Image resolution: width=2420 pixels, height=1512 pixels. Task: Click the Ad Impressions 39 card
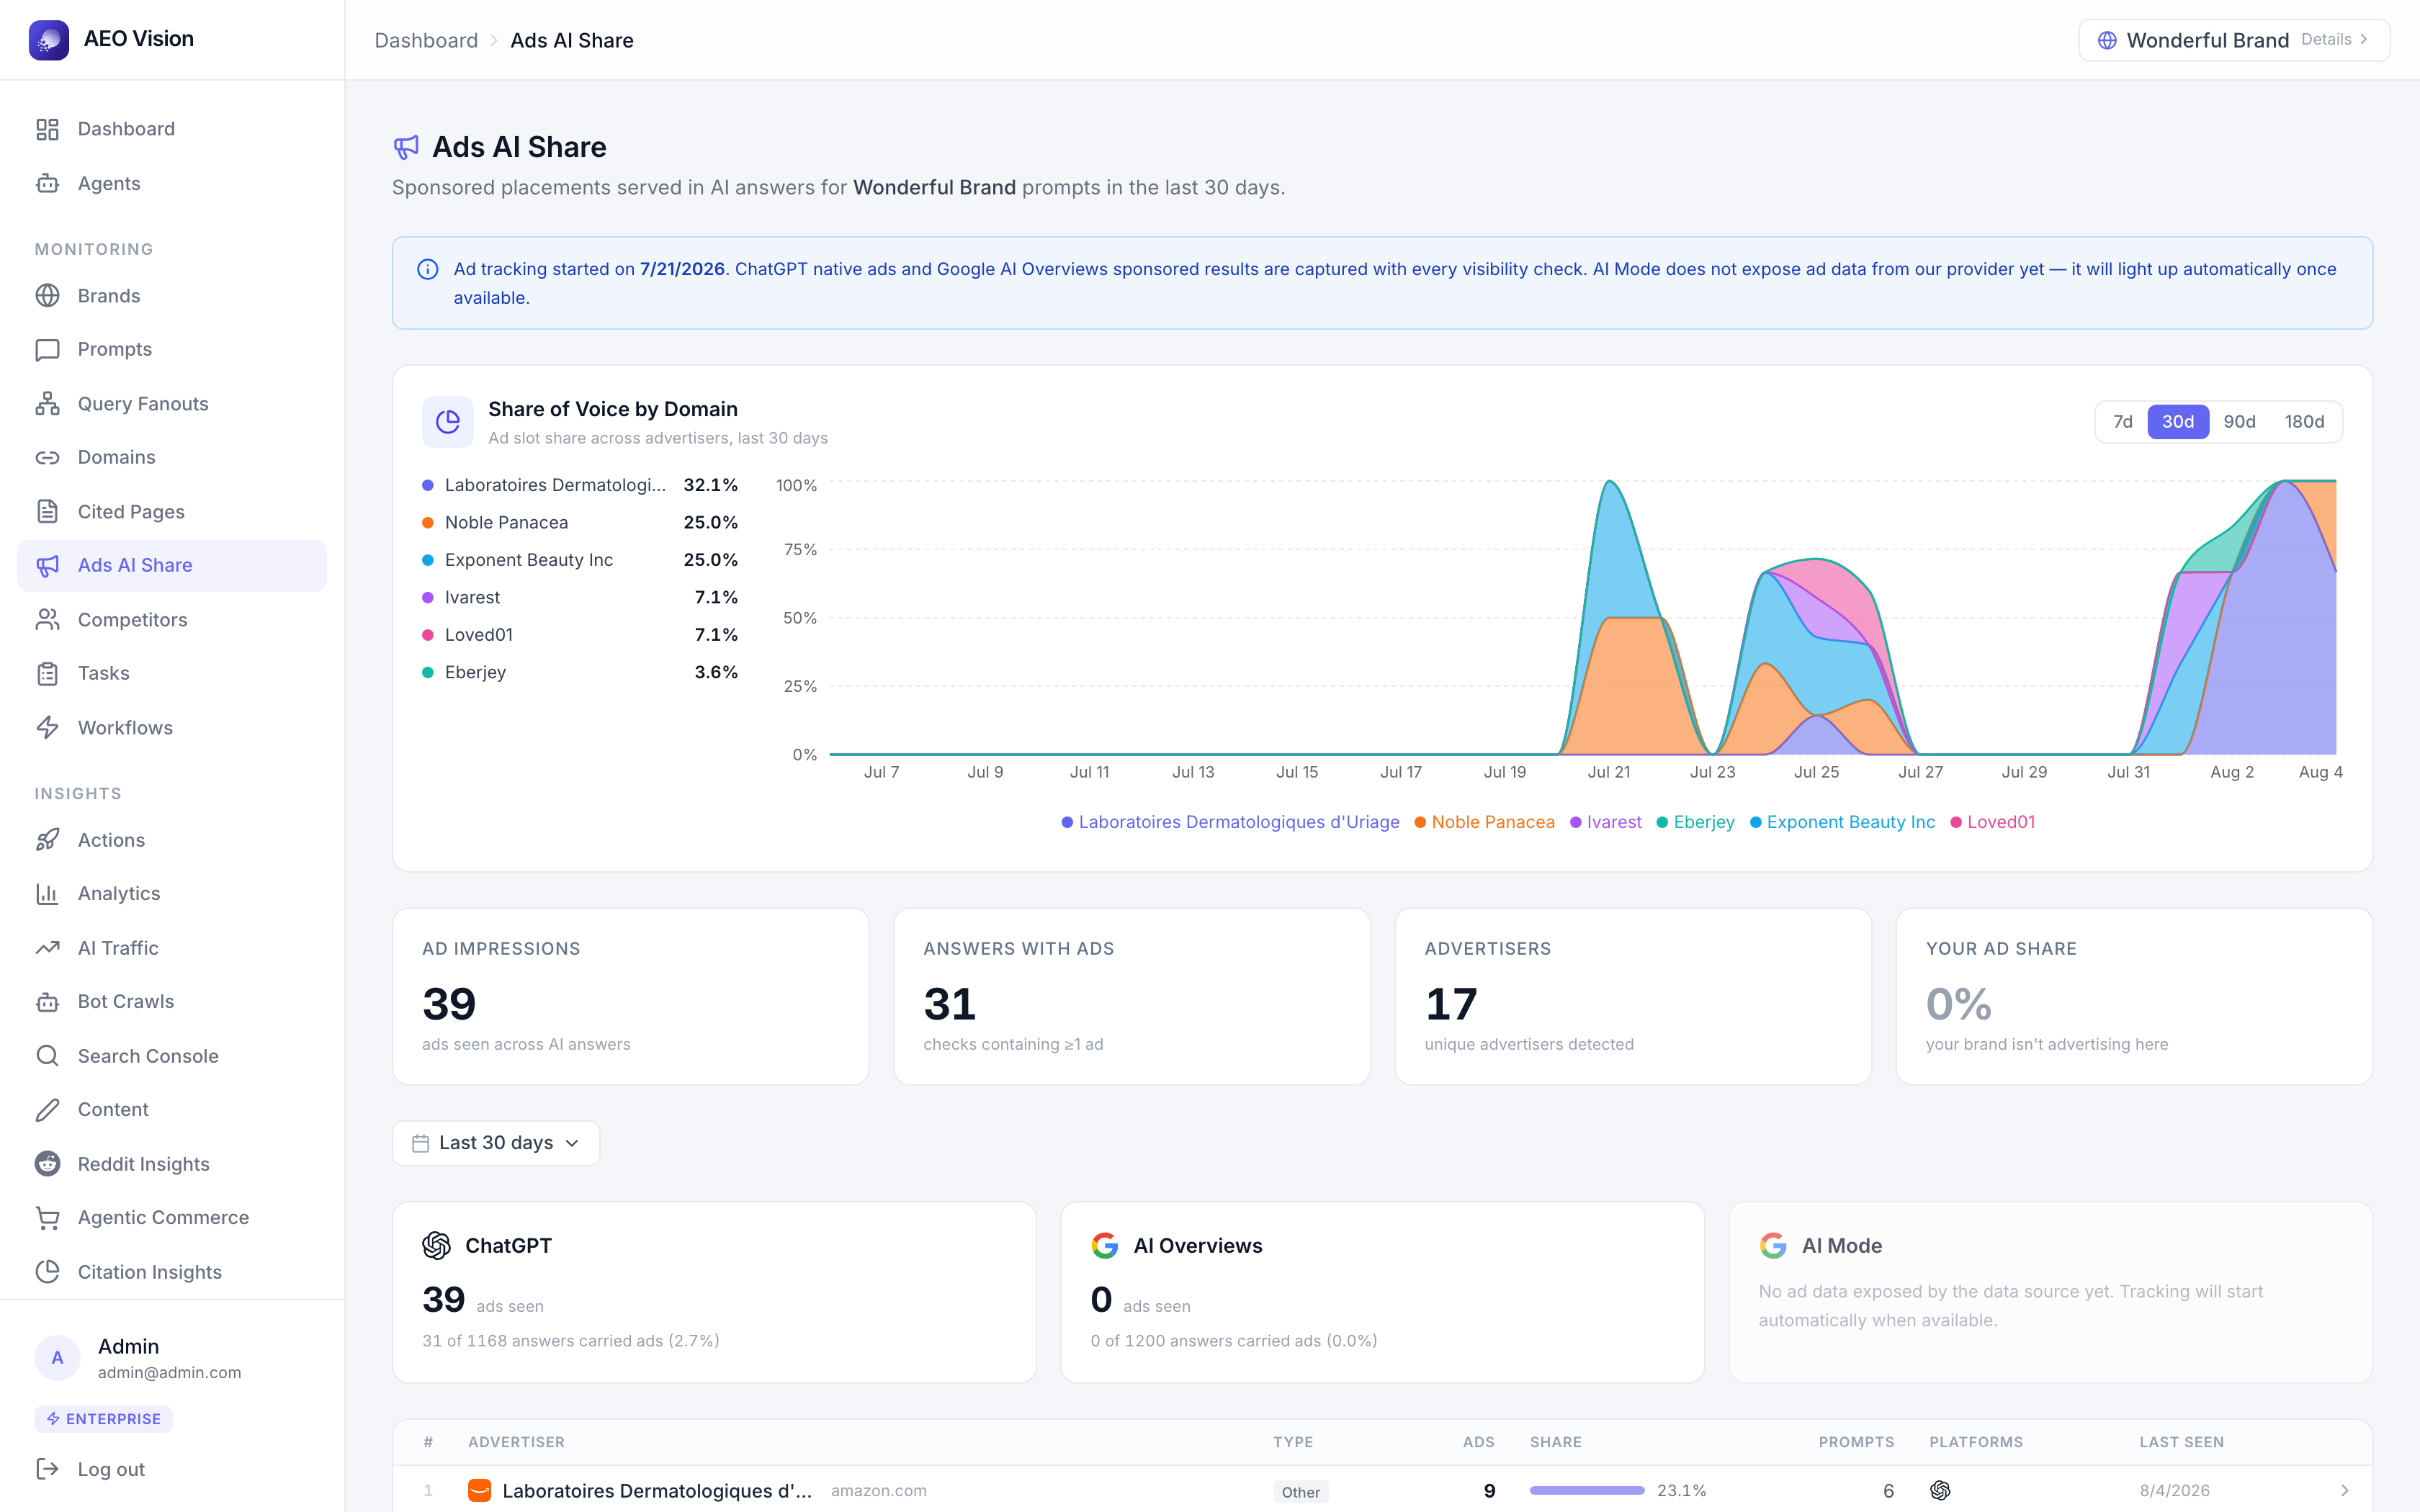click(631, 996)
